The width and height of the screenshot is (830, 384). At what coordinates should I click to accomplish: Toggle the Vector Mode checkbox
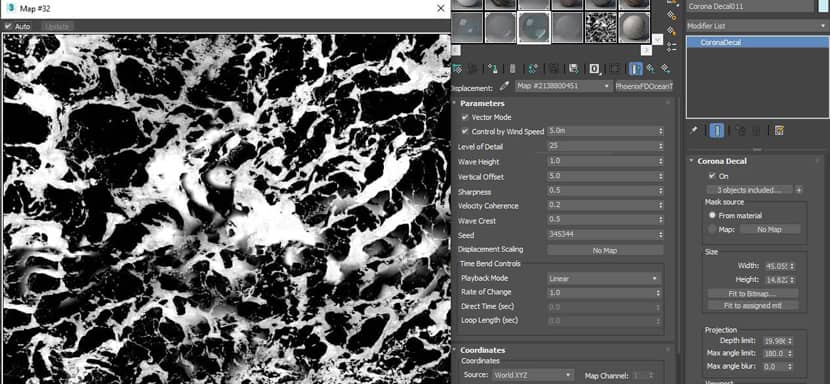tap(465, 117)
